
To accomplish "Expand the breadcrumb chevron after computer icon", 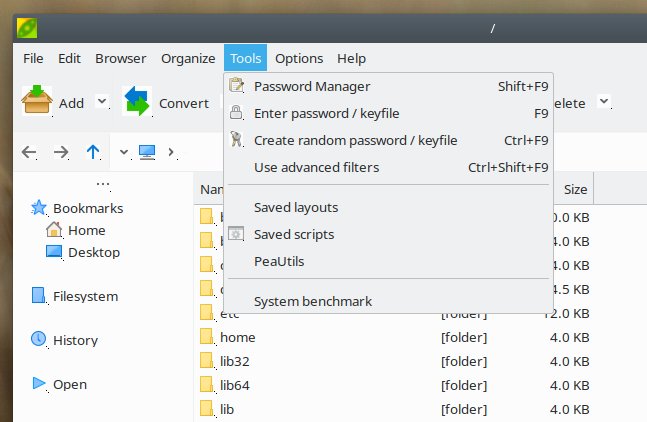I will (171, 152).
